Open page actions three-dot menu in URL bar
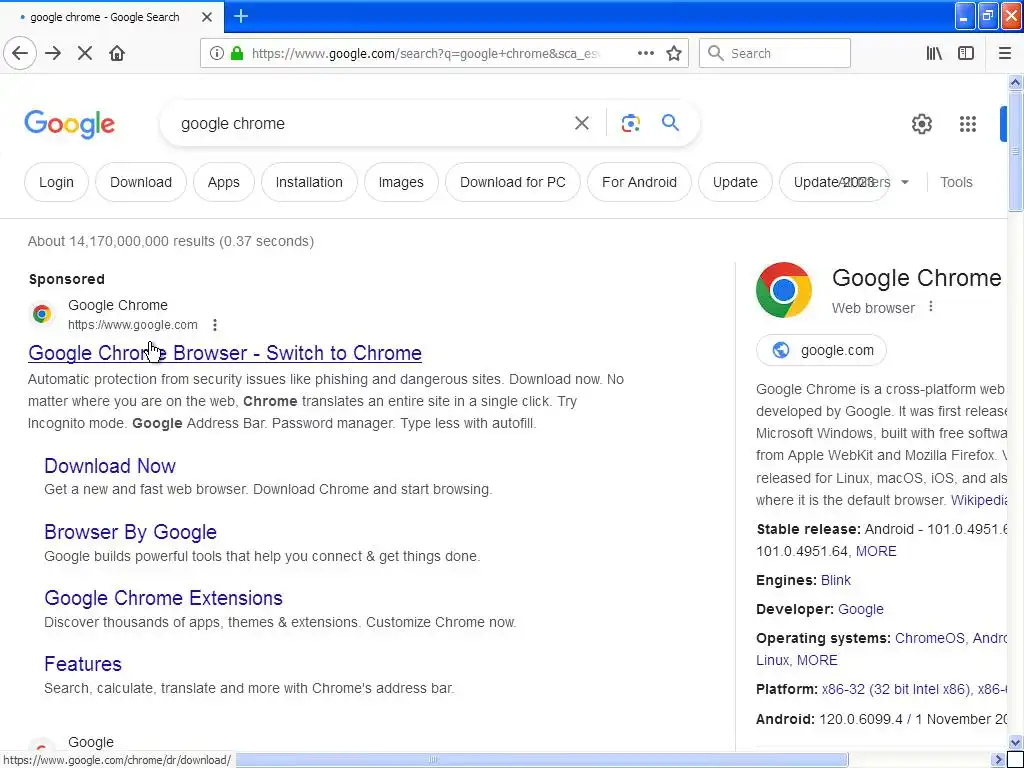Screen dimensions: 1024x768 pos(645,53)
